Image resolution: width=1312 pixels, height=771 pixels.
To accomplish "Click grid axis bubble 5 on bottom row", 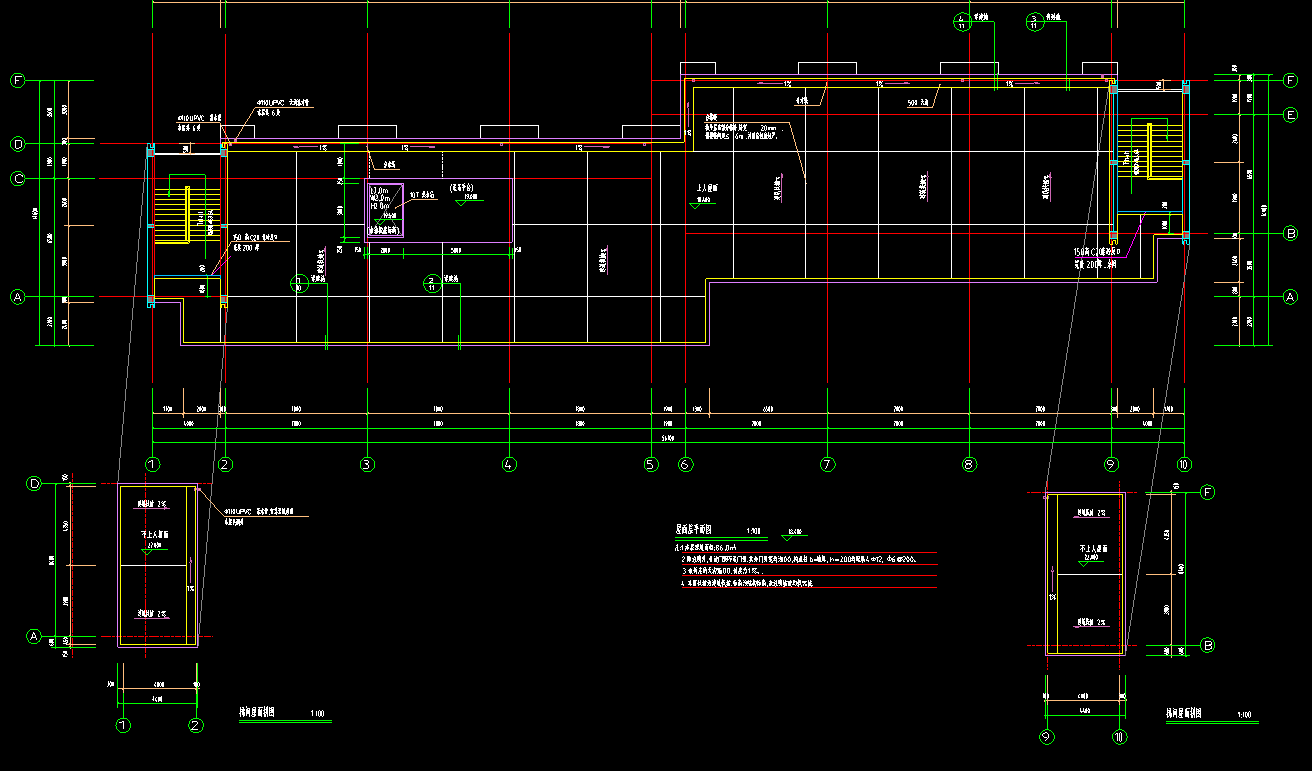I will pyautogui.click(x=651, y=464).
